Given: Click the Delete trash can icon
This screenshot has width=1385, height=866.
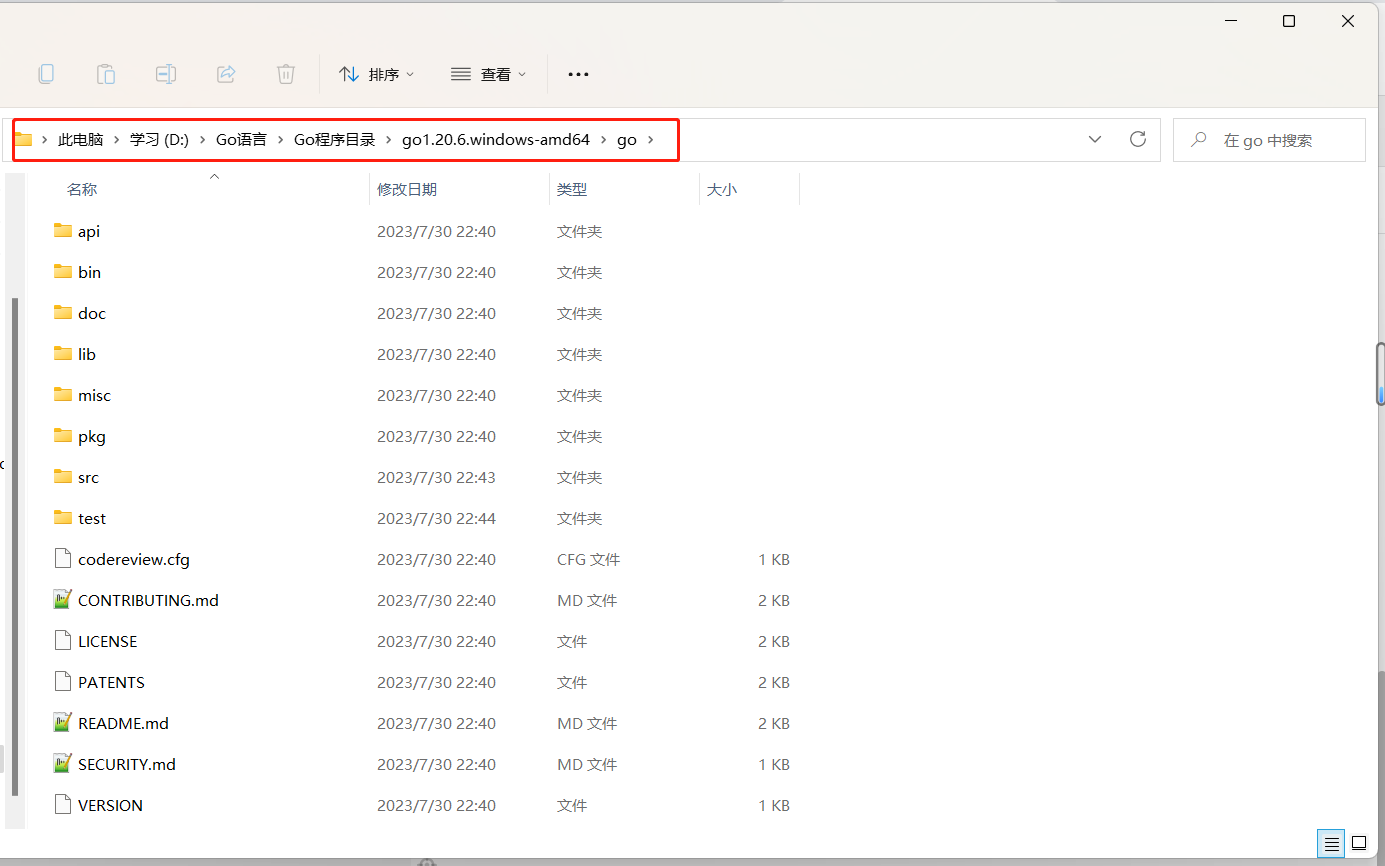Looking at the screenshot, I should (286, 74).
